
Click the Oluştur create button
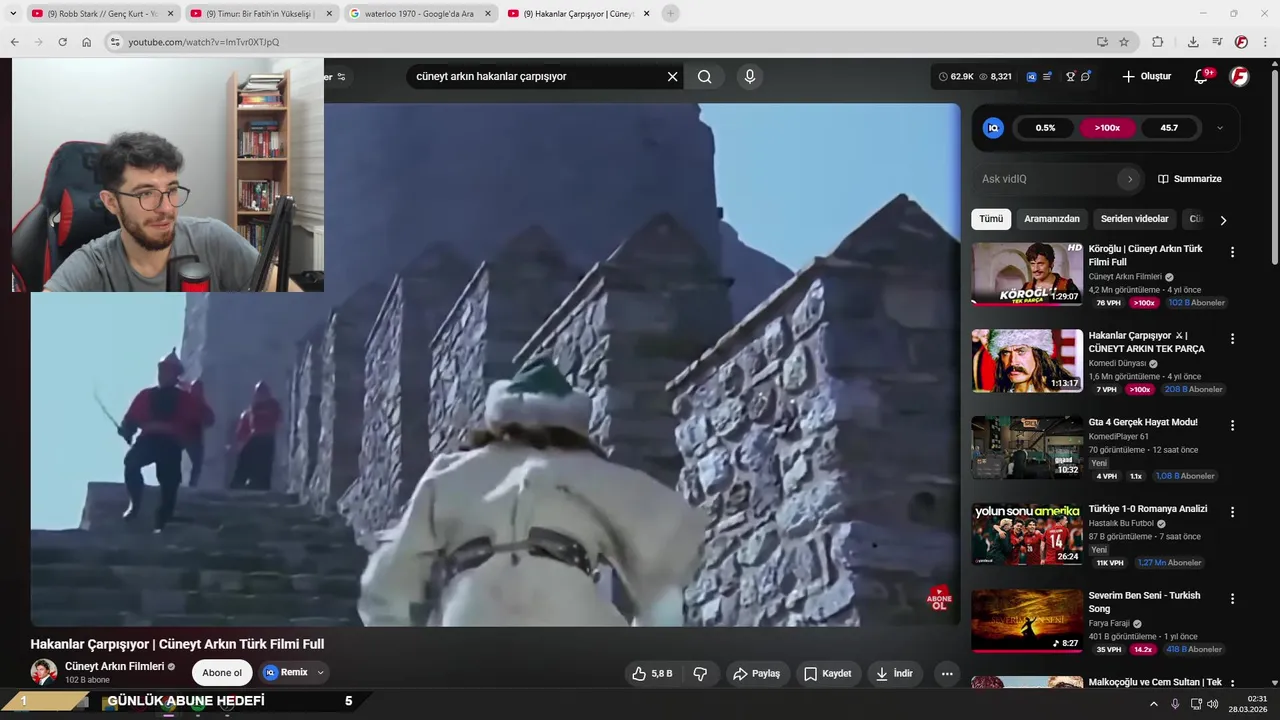tap(1146, 76)
